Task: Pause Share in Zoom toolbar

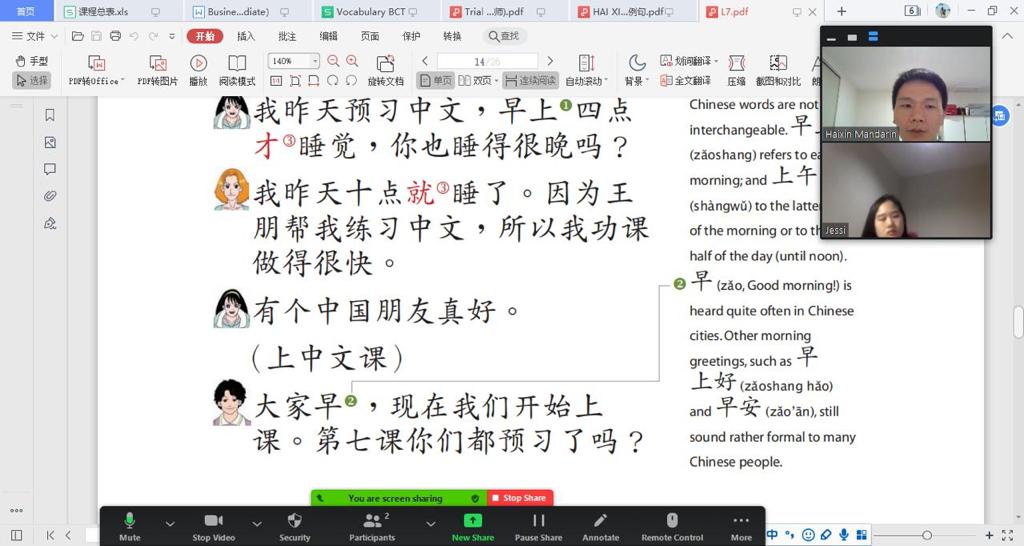Action: click(538, 526)
